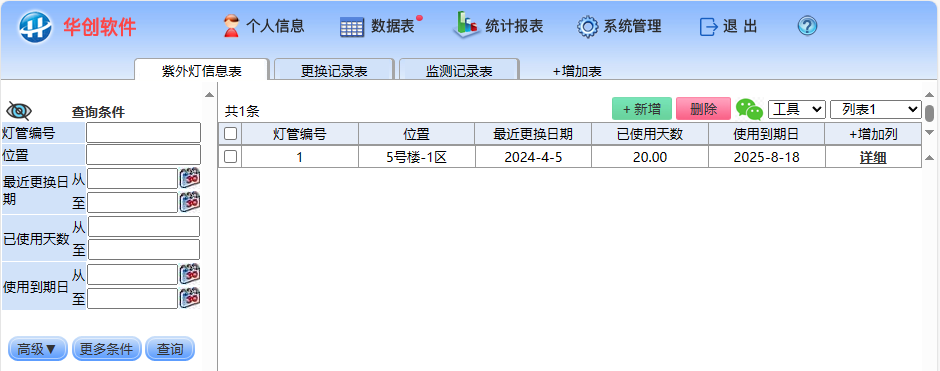Click +增加列 to add a column
940x371 pixels.
(x=873, y=134)
